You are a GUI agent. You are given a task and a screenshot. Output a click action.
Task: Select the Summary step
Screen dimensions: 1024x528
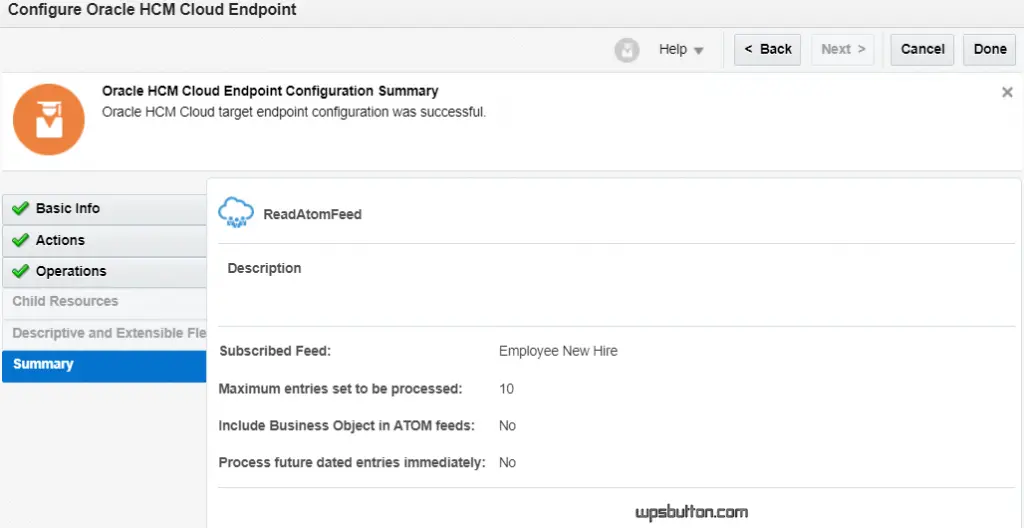point(104,366)
